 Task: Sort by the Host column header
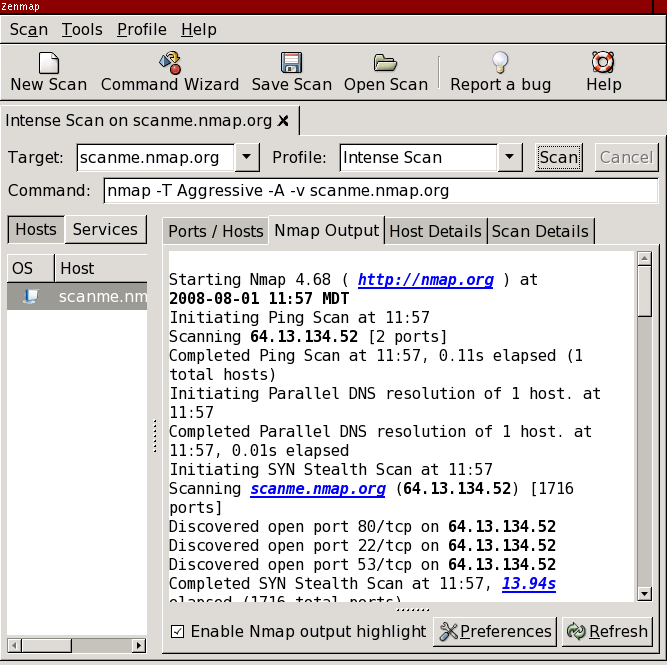click(x=101, y=268)
